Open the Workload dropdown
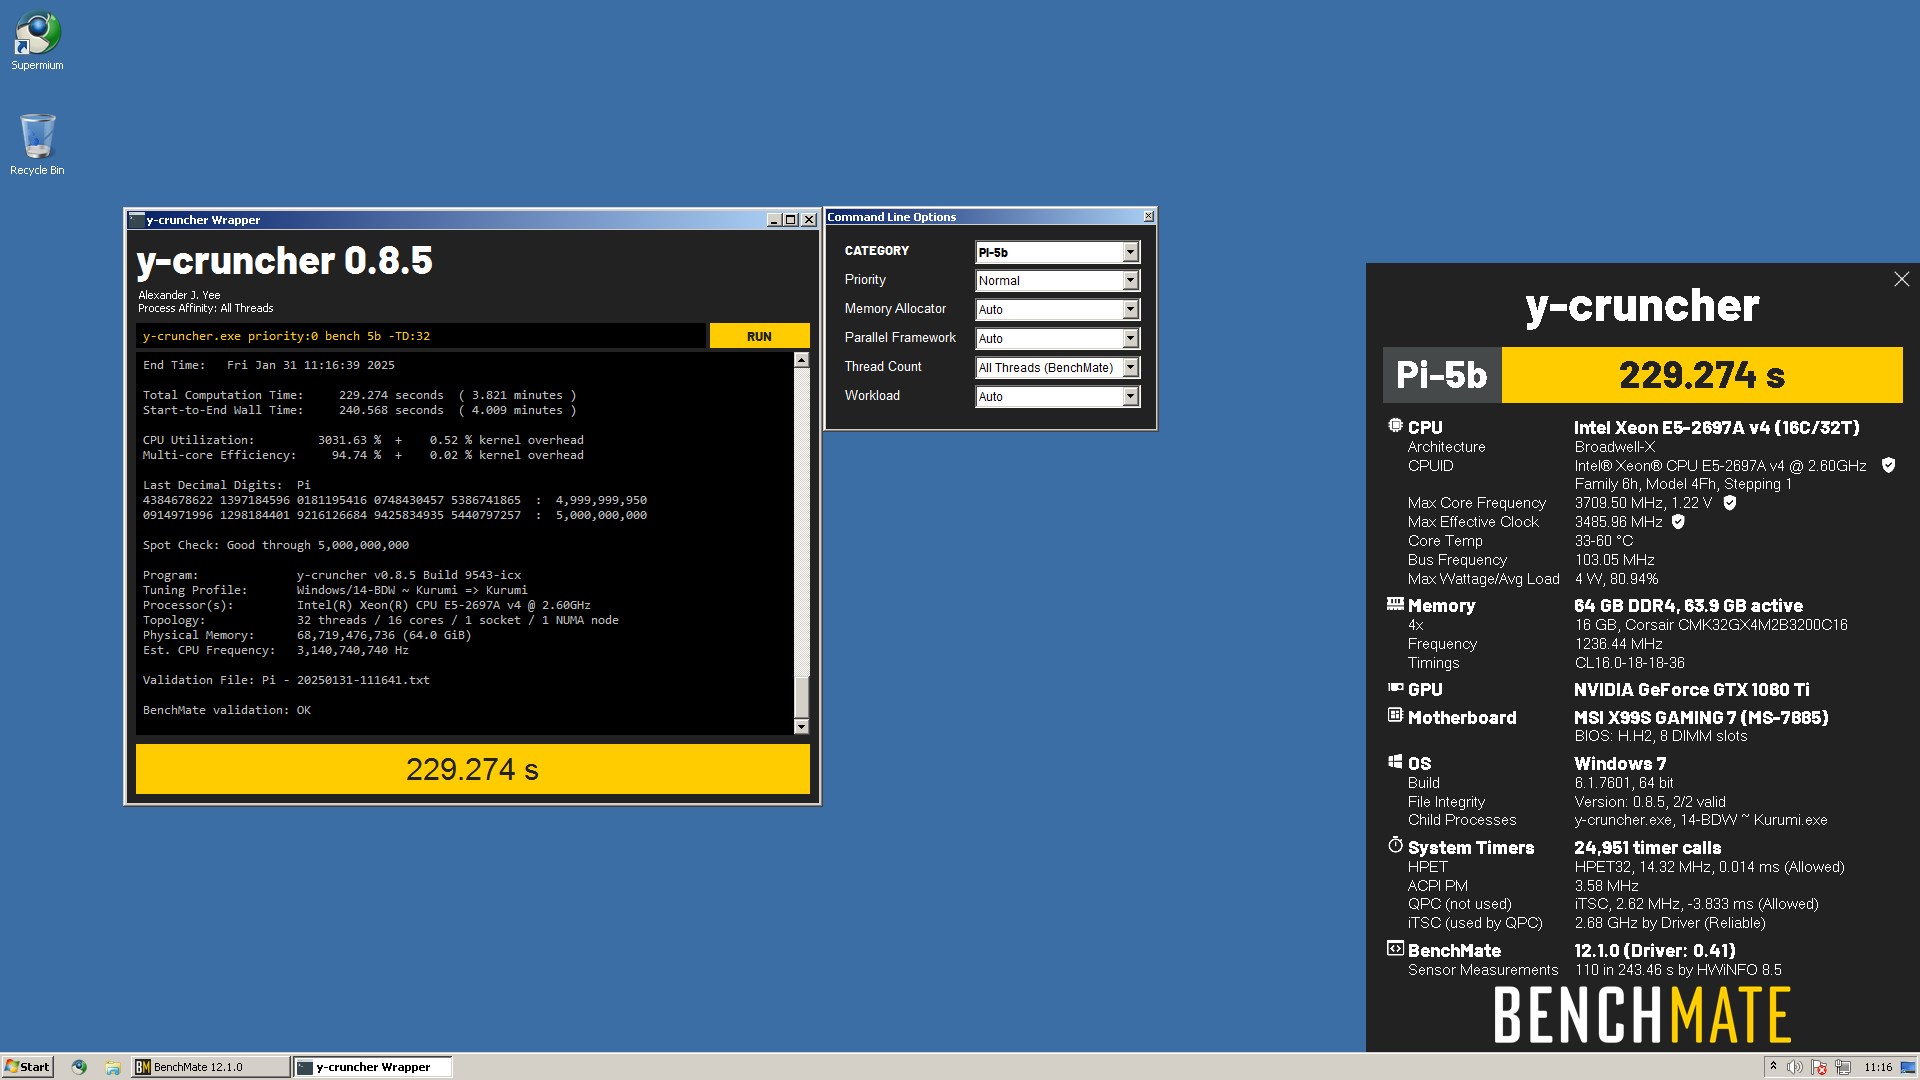Image resolution: width=1920 pixels, height=1080 pixels. tap(1057, 397)
